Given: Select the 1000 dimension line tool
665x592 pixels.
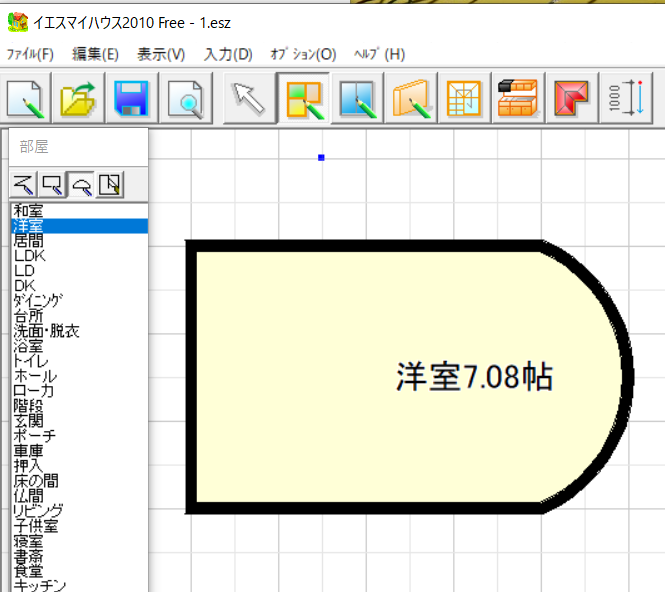Looking at the screenshot, I should coord(626,98).
